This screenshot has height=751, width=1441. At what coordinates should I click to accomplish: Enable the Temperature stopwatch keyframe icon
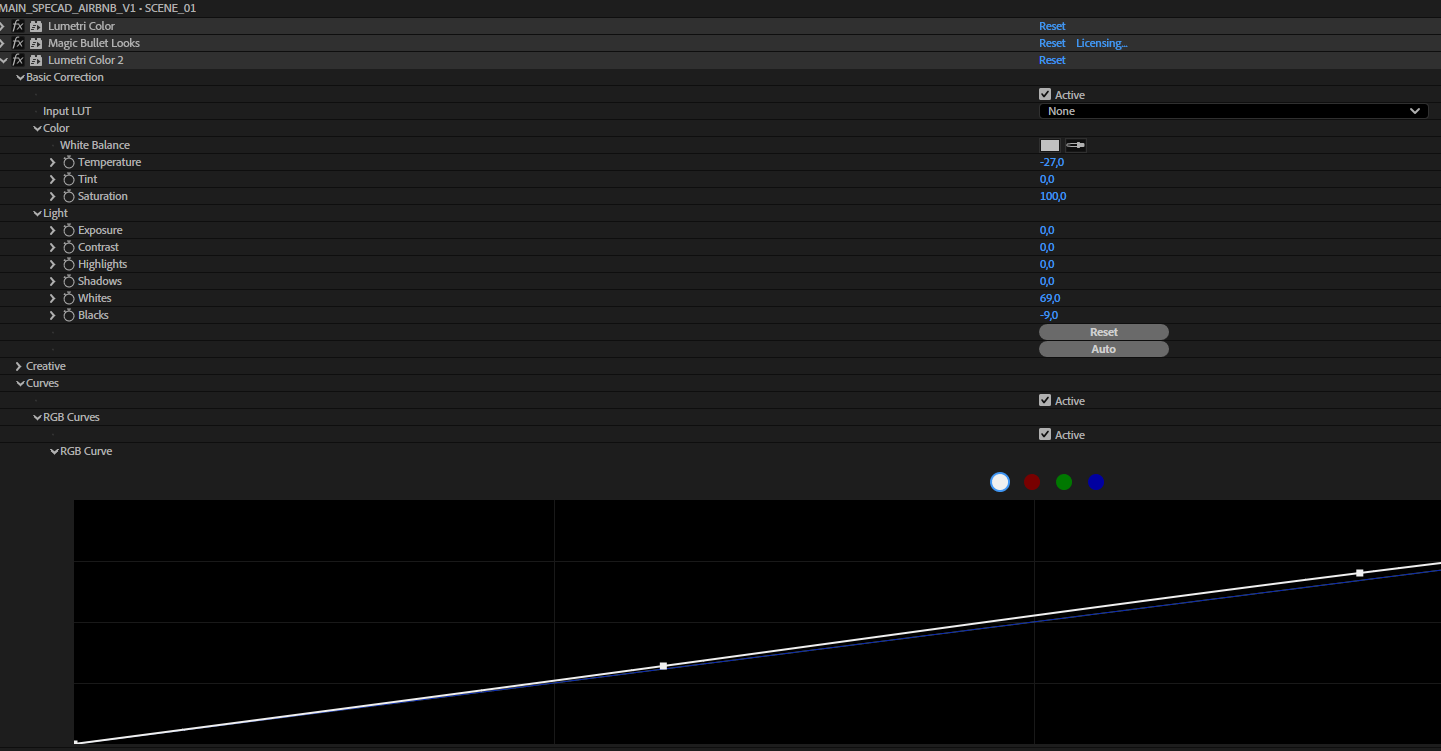coord(69,162)
